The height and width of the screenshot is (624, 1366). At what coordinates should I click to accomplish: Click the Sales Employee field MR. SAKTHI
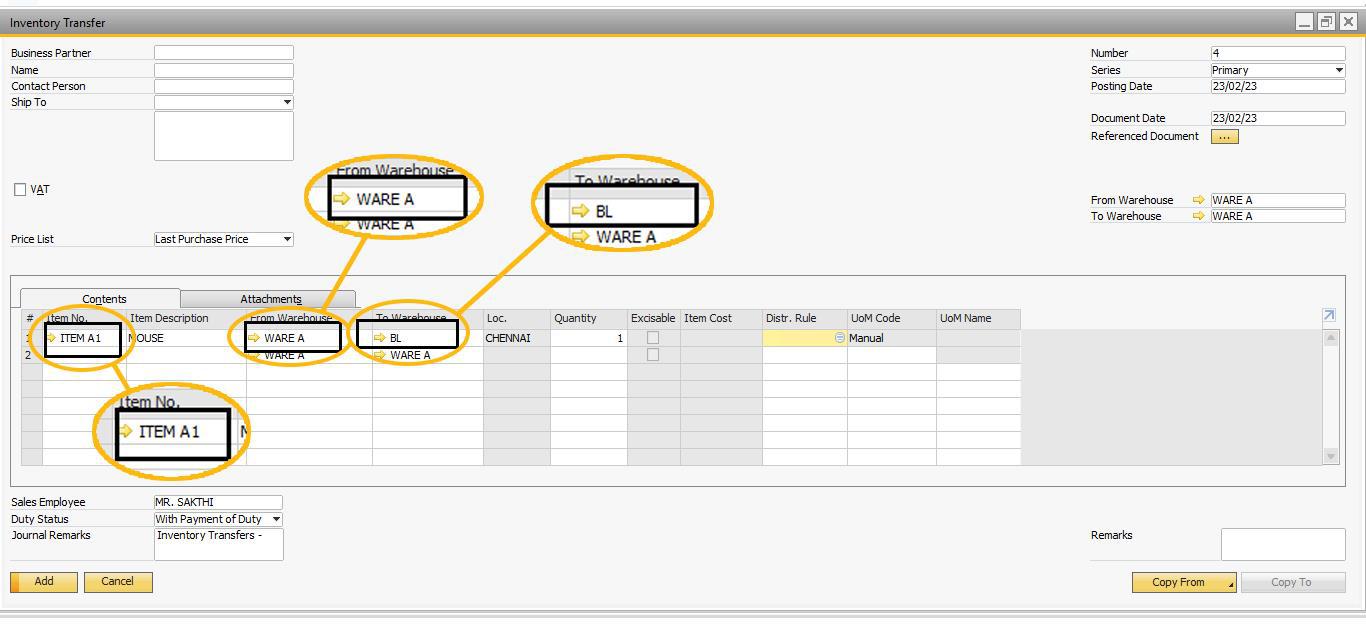click(x=218, y=502)
